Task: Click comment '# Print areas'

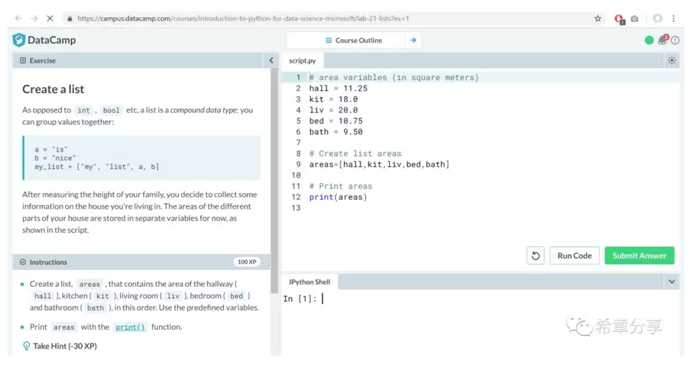Action: pos(340,186)
